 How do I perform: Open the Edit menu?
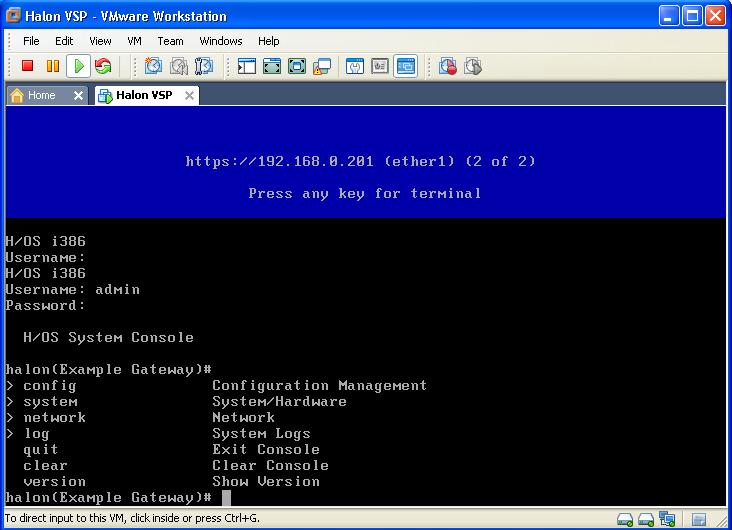point(64,41)
